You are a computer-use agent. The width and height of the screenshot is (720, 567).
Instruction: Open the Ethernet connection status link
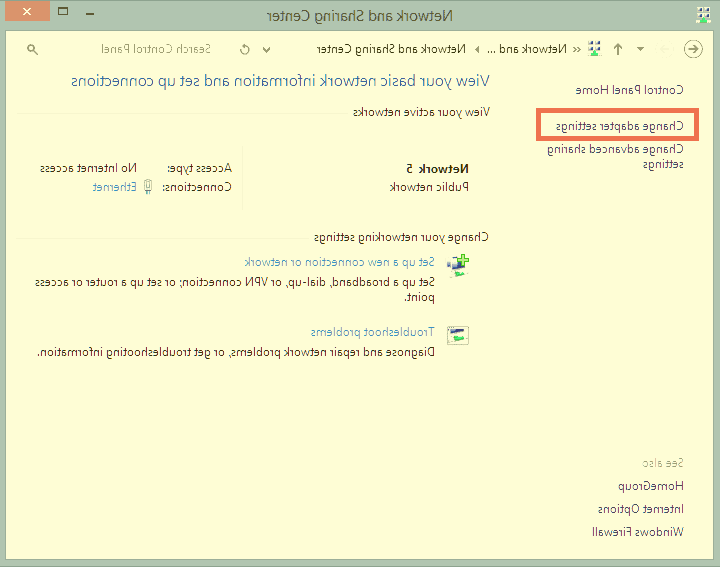pos(112,186)
